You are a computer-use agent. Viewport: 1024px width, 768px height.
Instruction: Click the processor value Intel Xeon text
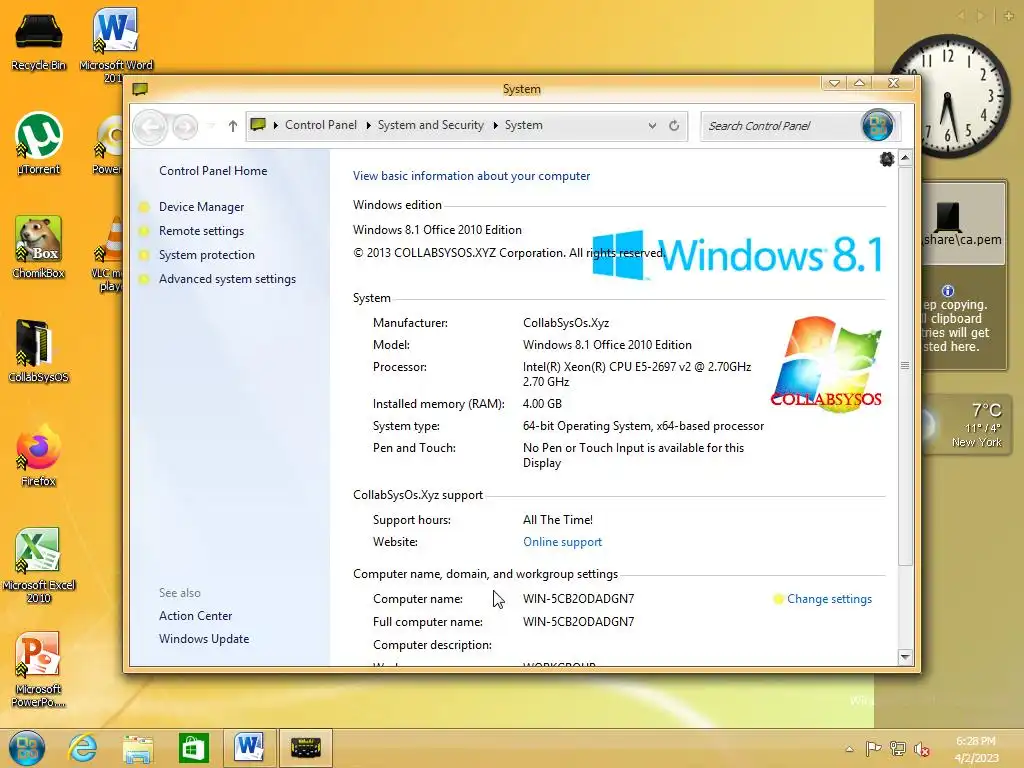(637, 374)
